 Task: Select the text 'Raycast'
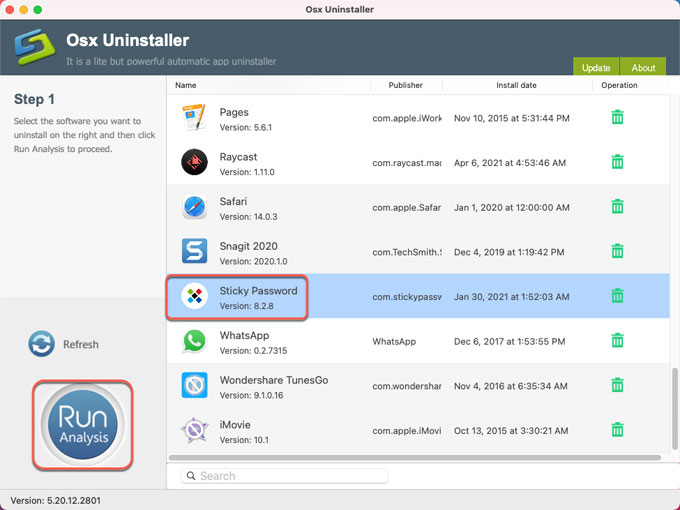point(238,157)
